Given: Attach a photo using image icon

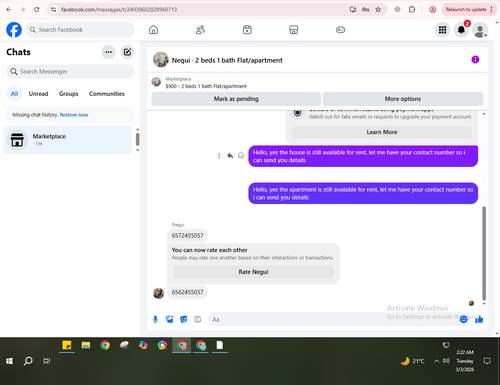Looking at the screenshot, I should 170,319.
